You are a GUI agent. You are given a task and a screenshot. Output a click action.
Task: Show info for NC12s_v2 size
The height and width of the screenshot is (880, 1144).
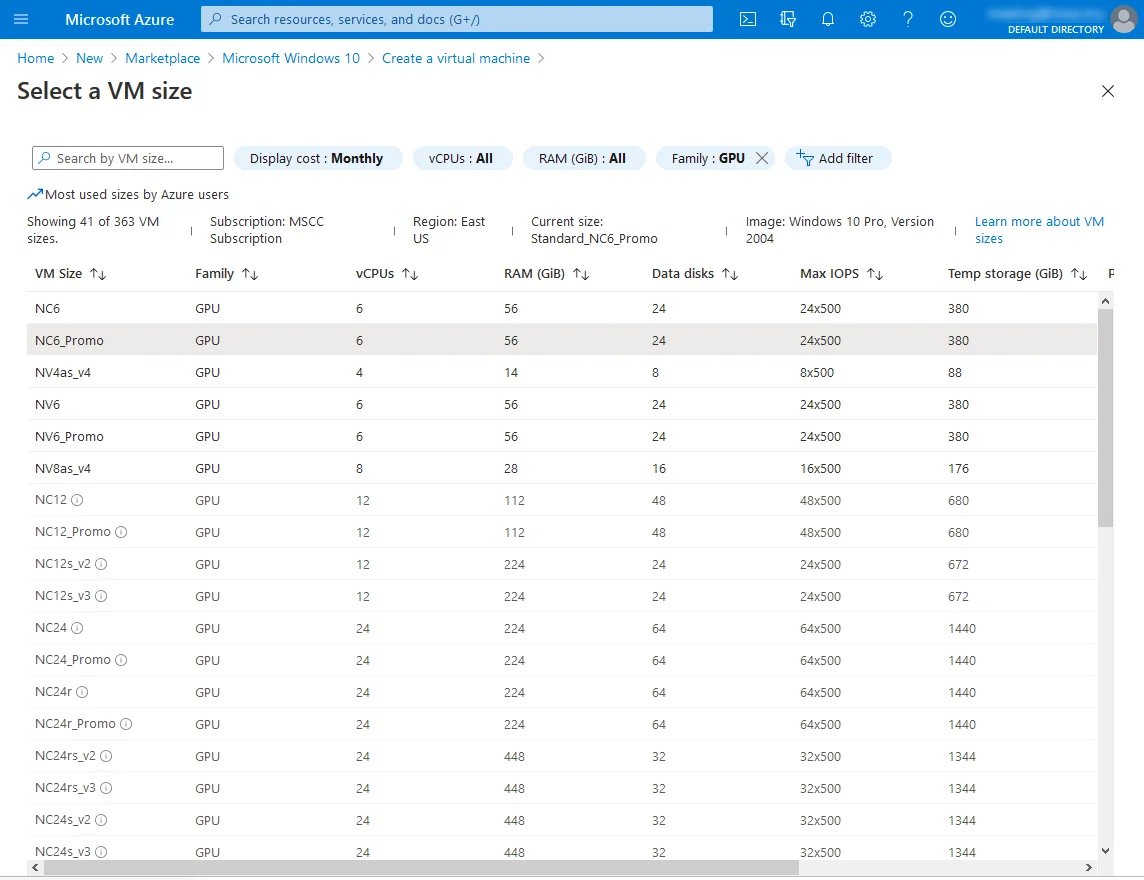click(101, 564)
